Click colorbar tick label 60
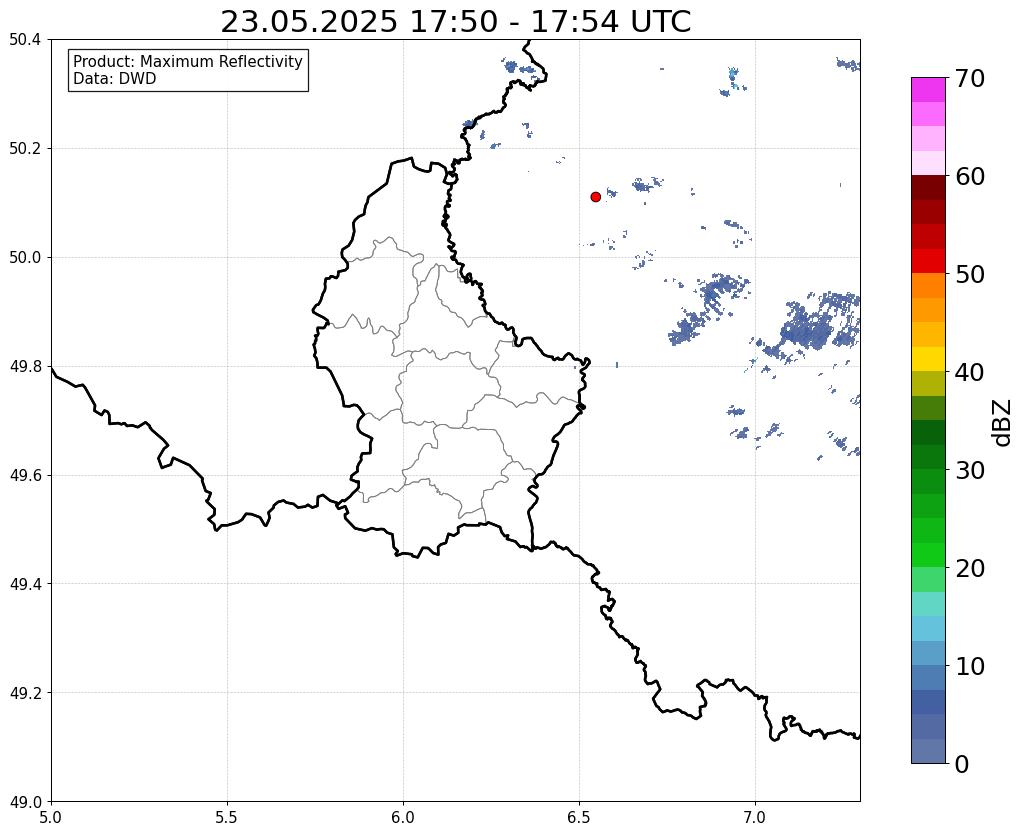The height and width of the screenshot is (834, 1023). 970,176
